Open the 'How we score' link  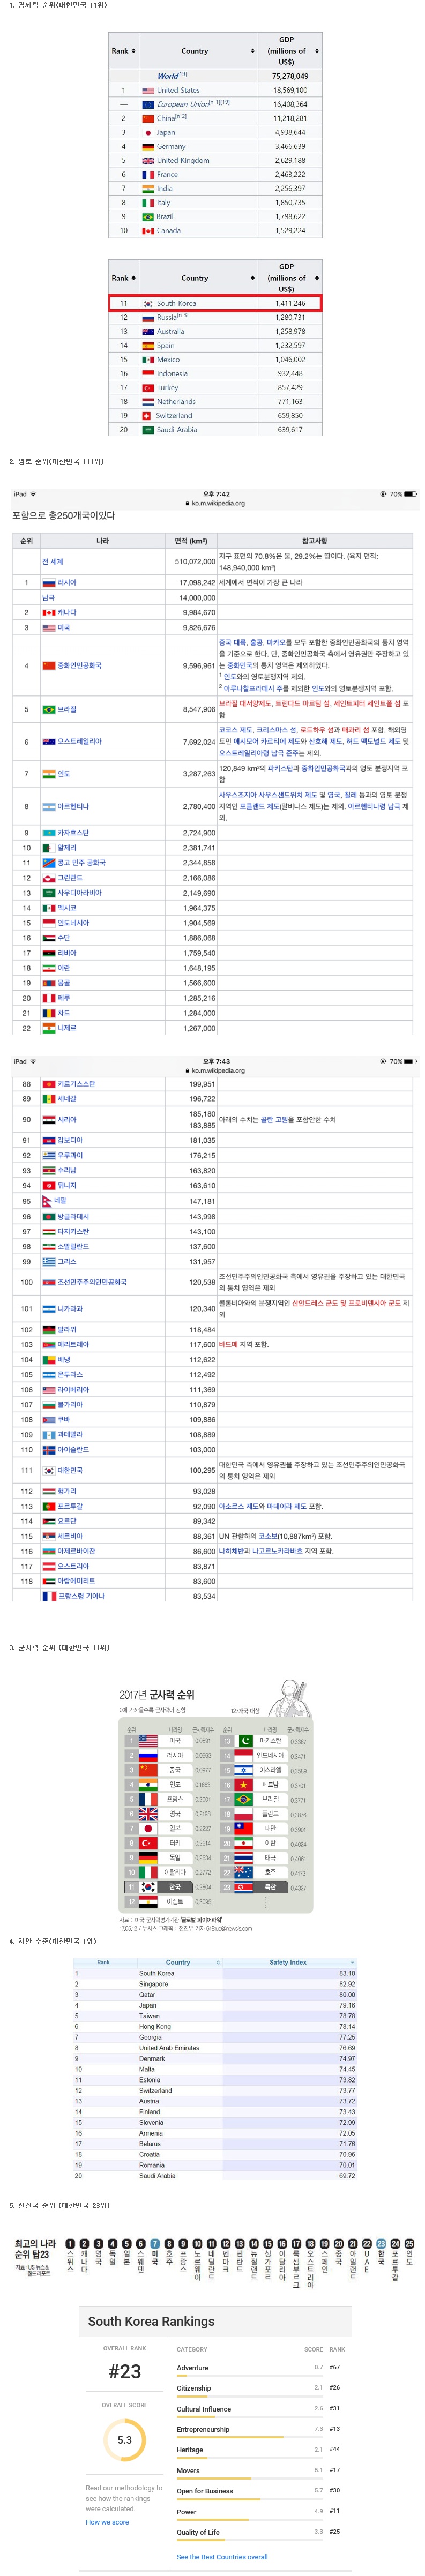[107, 2522]
